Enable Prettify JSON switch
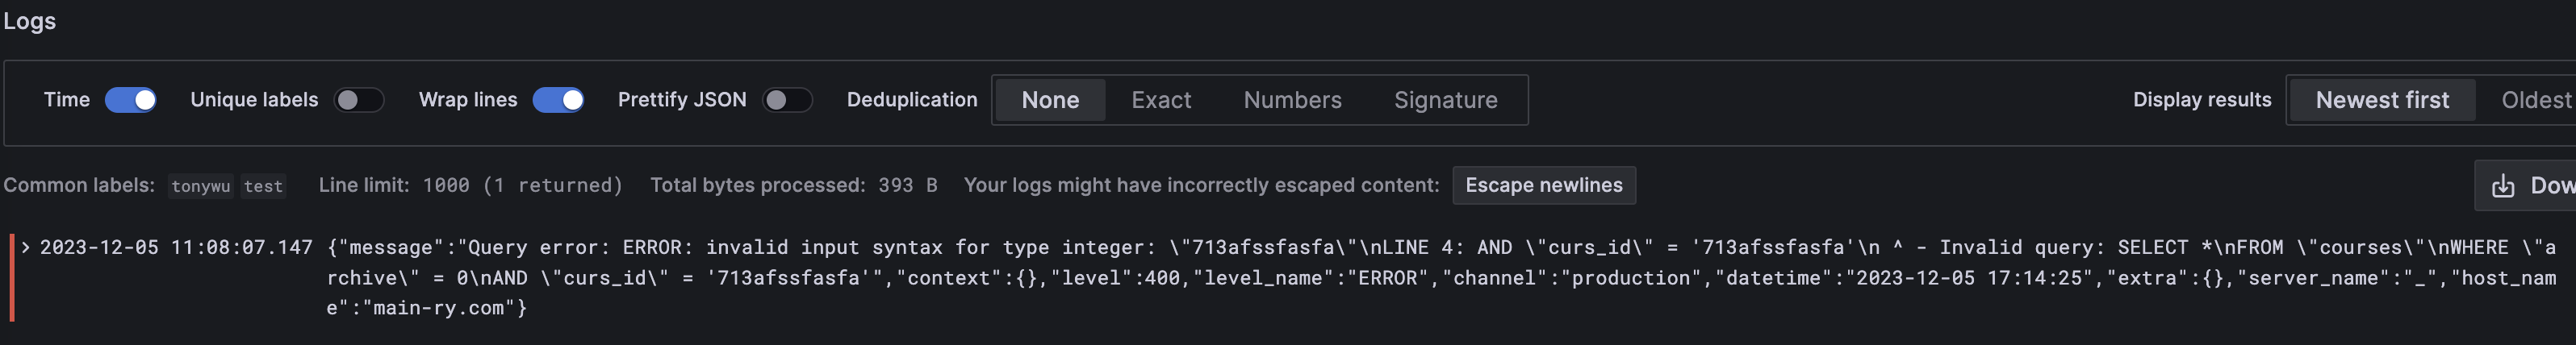 (x=787, y=100)
